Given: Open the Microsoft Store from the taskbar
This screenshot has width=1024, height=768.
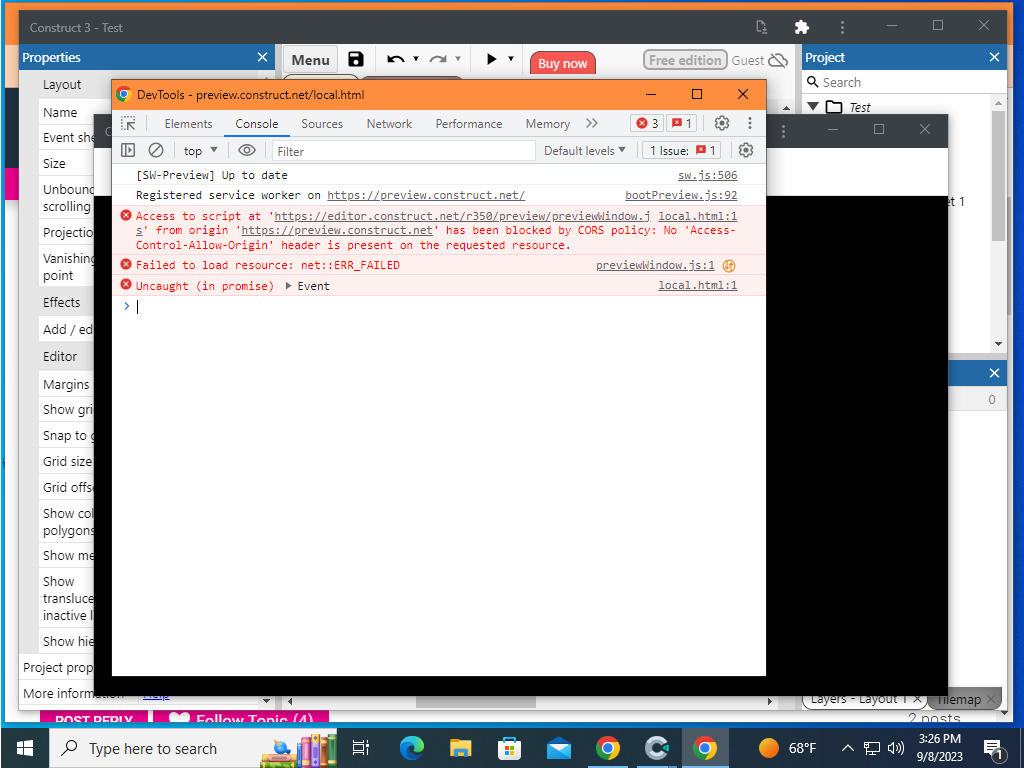Looking at the screenshot, I should 509,748.
